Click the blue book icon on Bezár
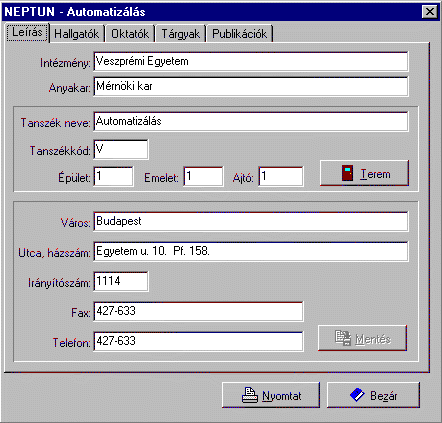Screen dimensions: 442x423 click(358, 395)
